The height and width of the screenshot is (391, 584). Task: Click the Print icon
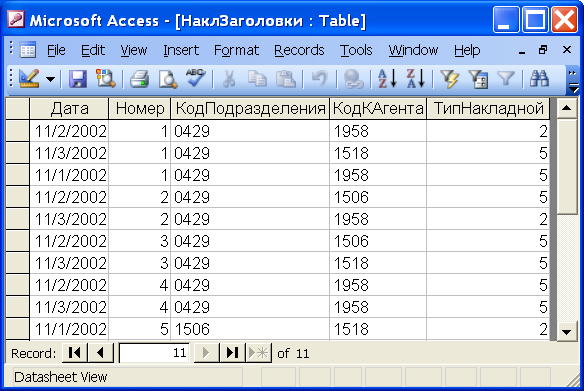[x=139, y=79]
